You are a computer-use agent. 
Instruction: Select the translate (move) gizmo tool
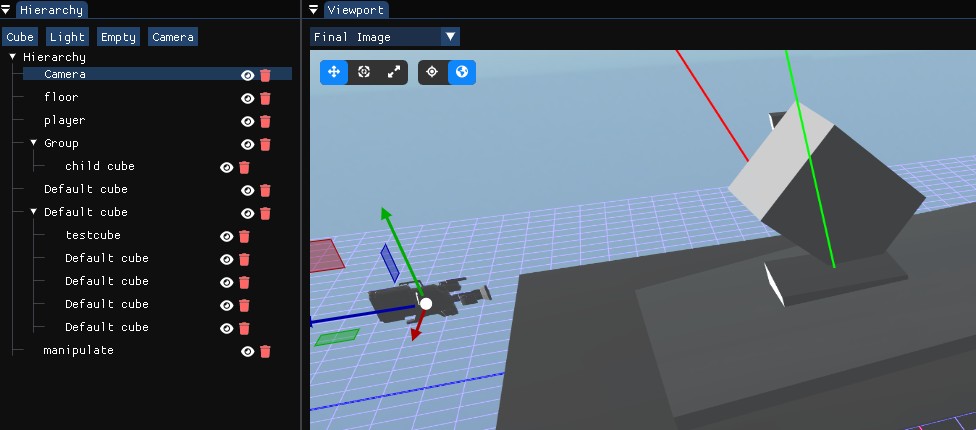coord(334,72)
